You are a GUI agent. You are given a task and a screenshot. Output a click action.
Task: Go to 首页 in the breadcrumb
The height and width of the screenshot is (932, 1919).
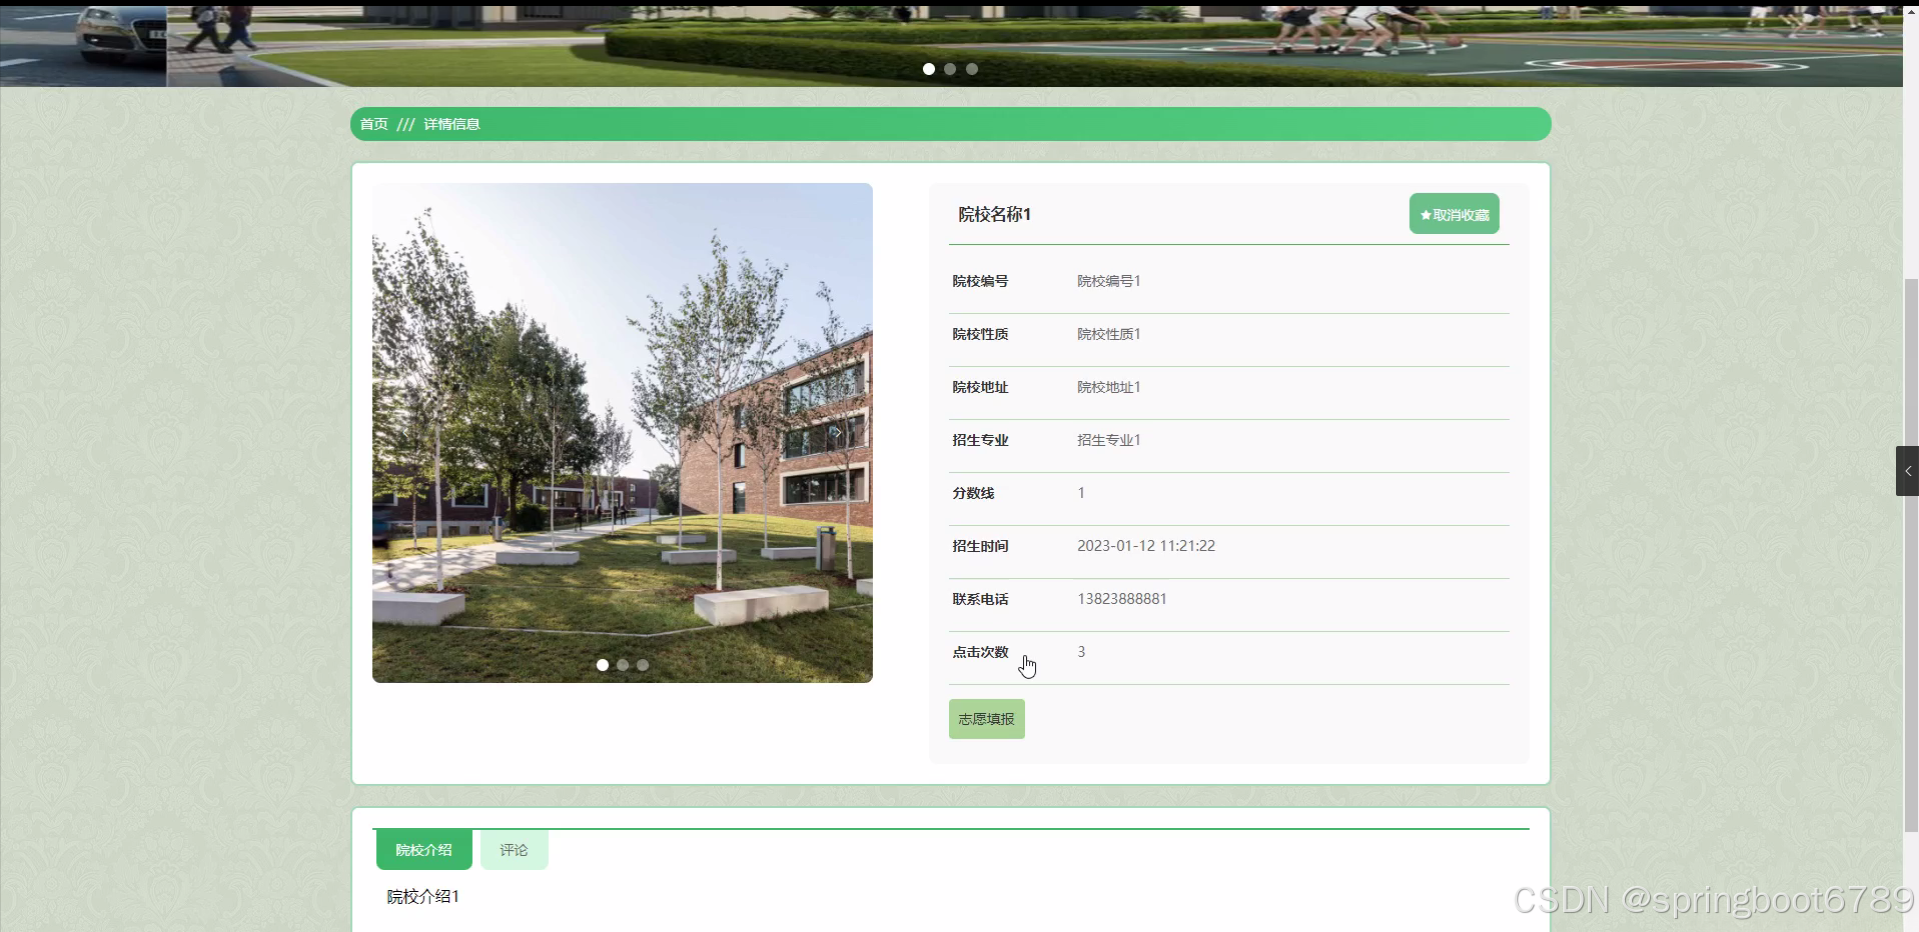(374, 124)
